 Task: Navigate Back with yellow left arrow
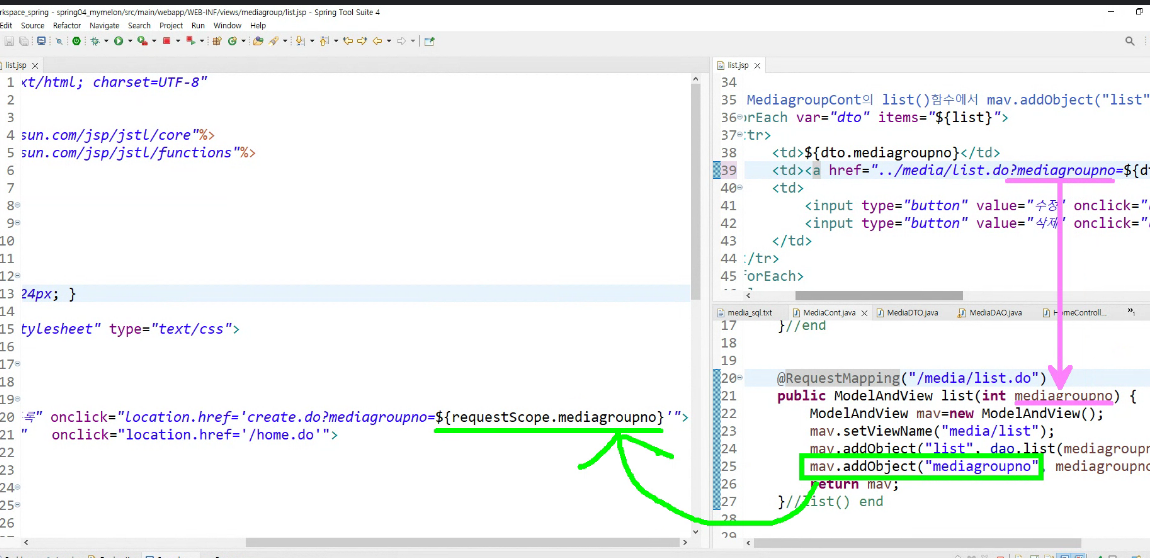[x=377, y=41]
